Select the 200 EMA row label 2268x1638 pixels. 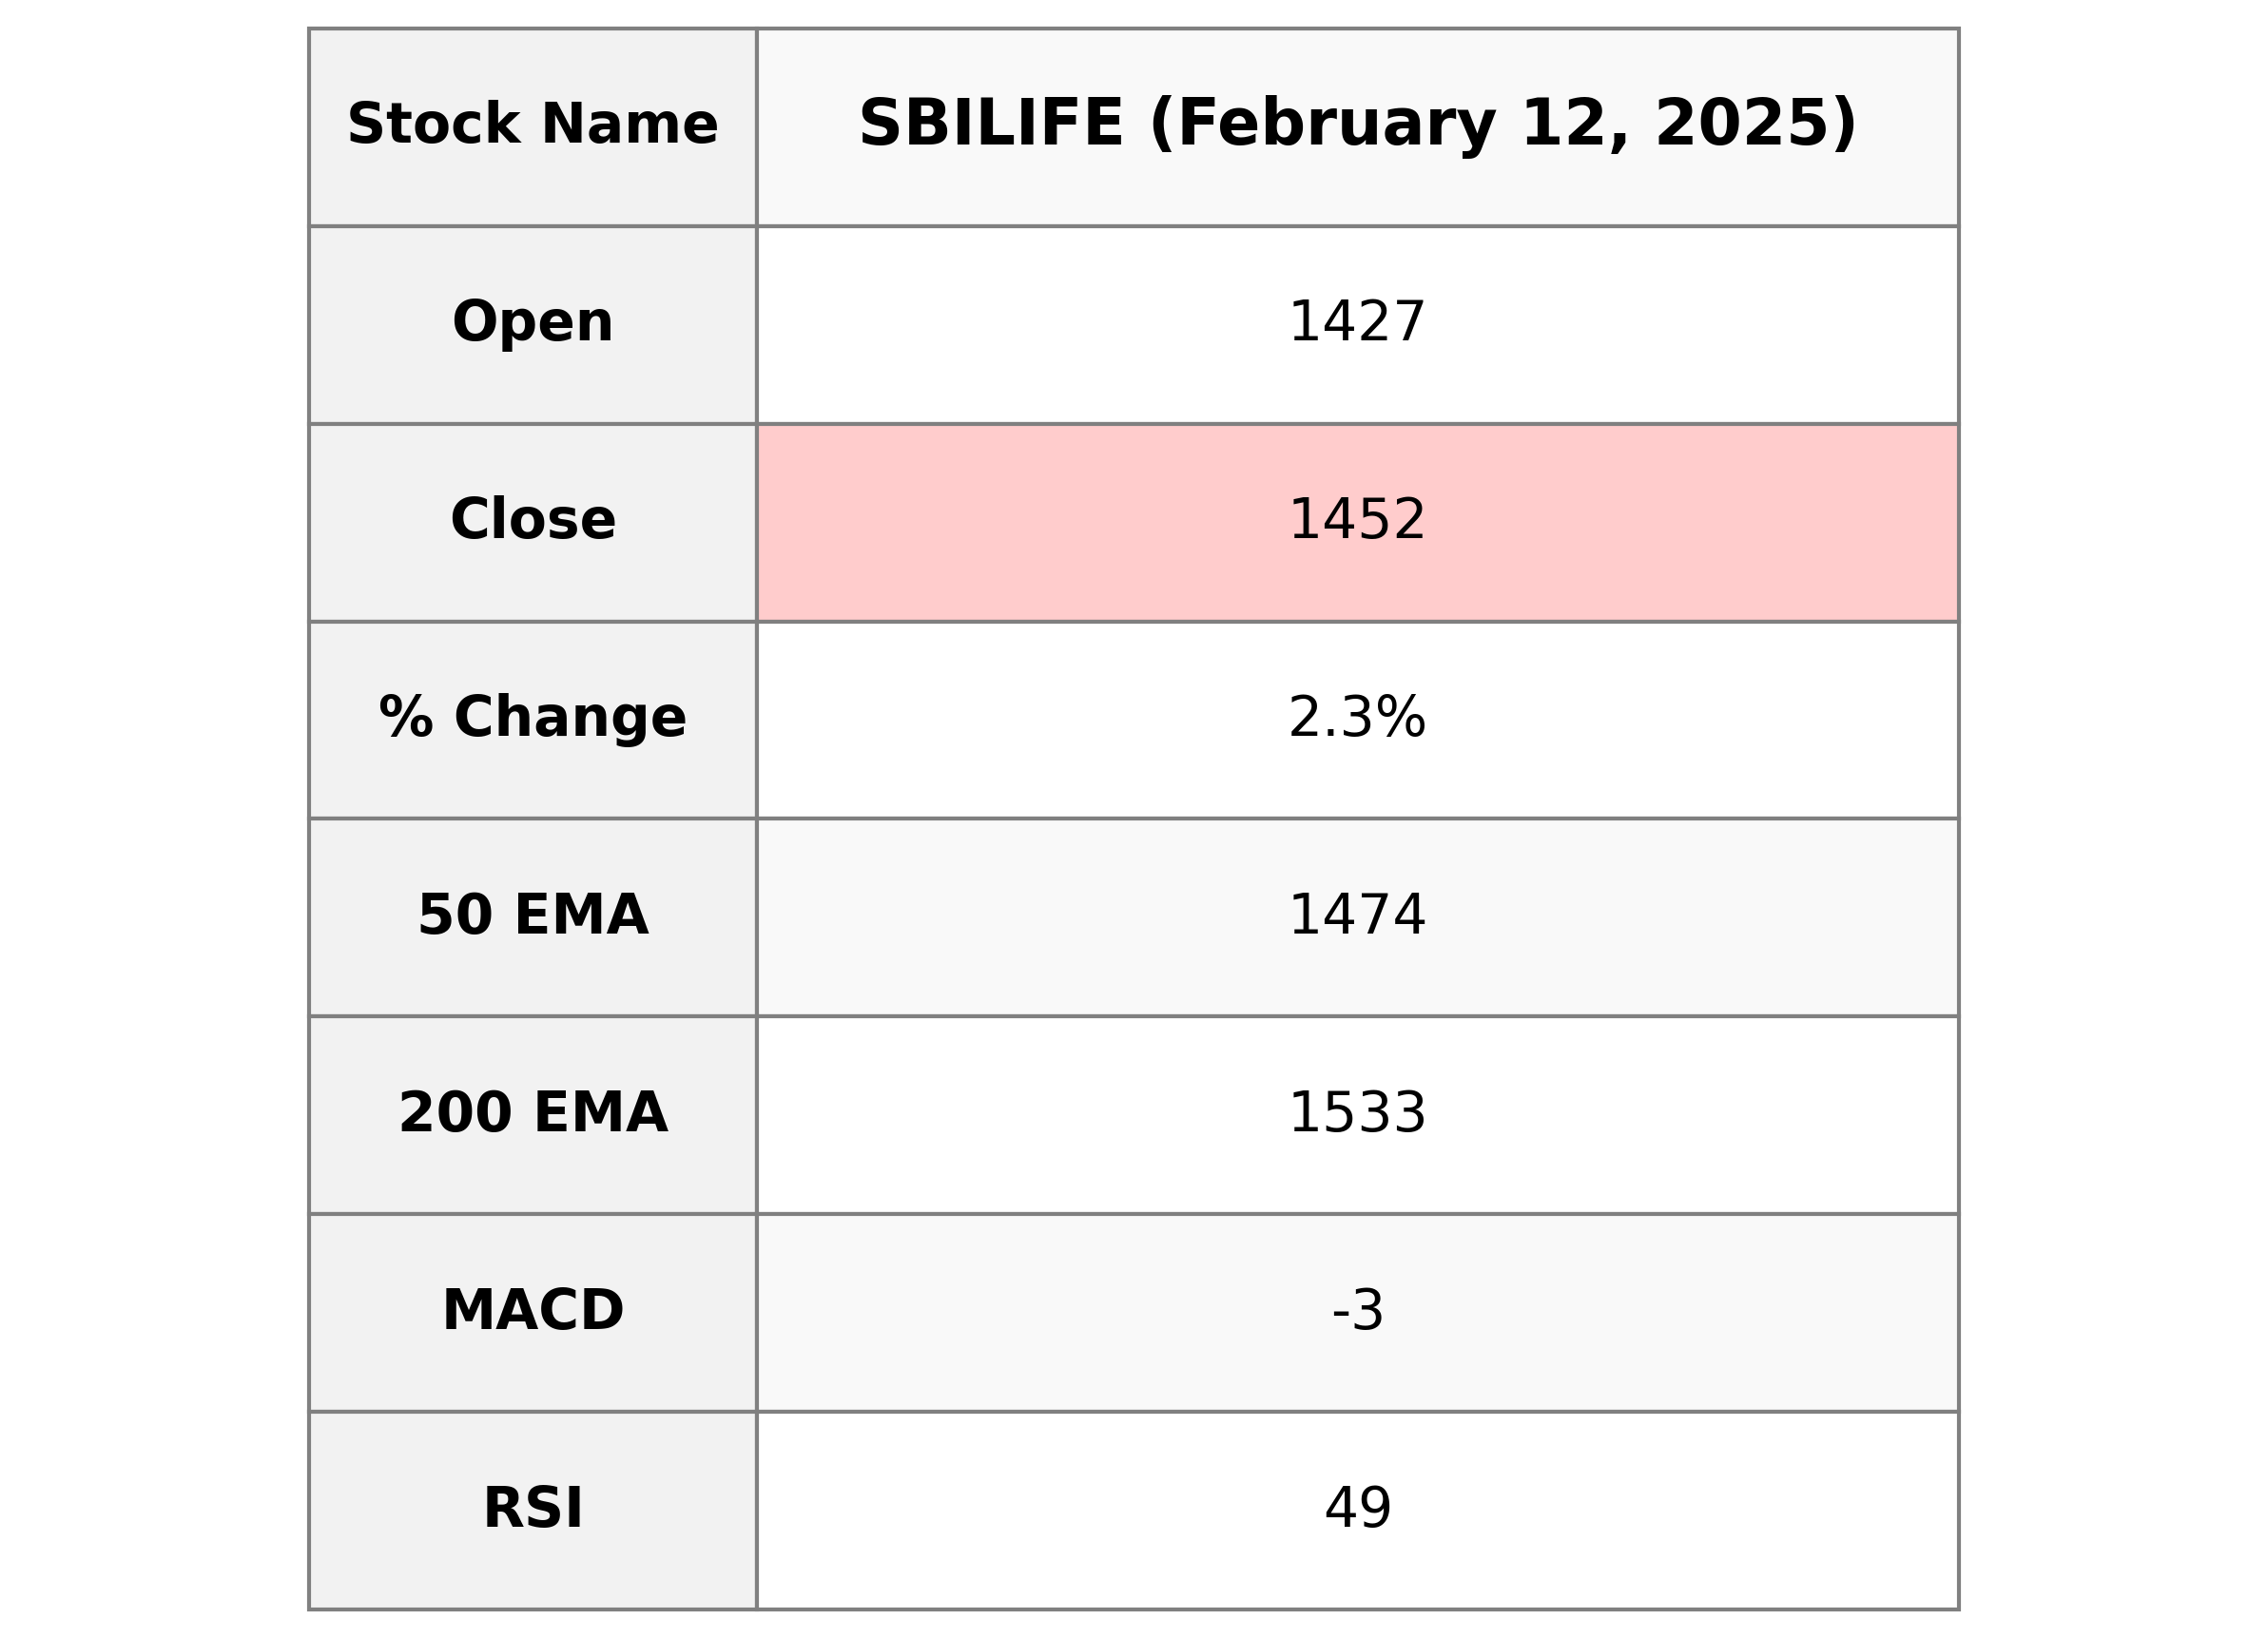click(532, 1113)
